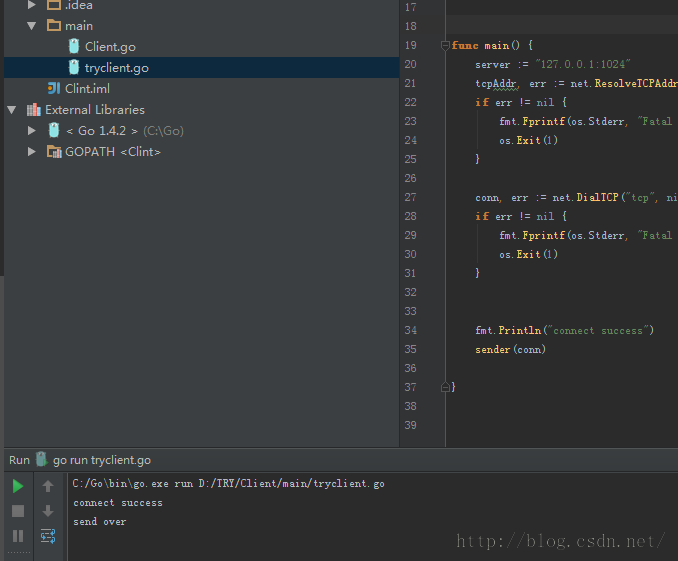The width and height of the screenshot is (678, 561).
Task: Click line number 26 in the gutter
Action: coord(410,178)
